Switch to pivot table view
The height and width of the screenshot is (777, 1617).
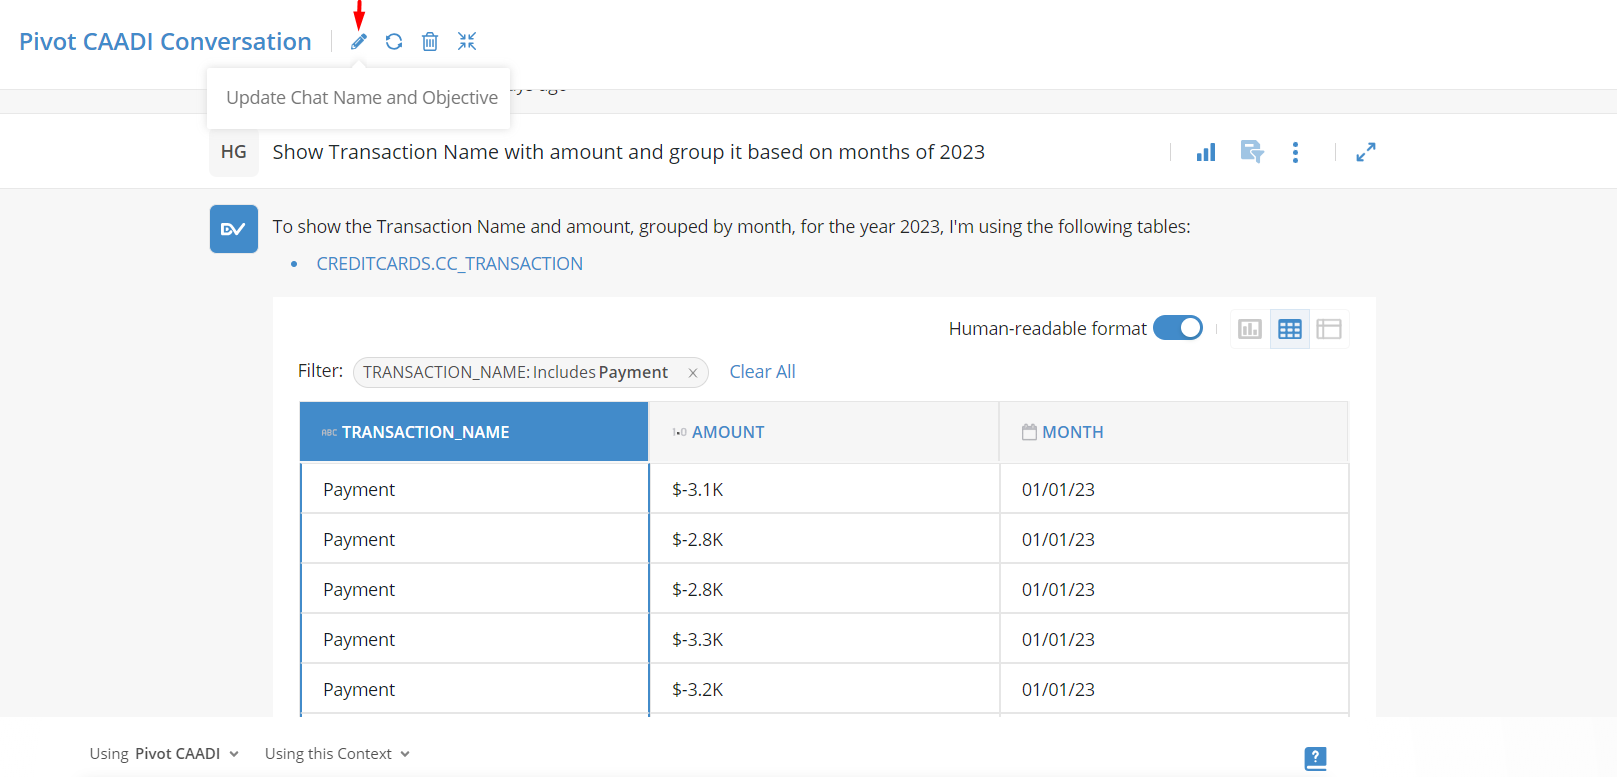[1329, 329]
